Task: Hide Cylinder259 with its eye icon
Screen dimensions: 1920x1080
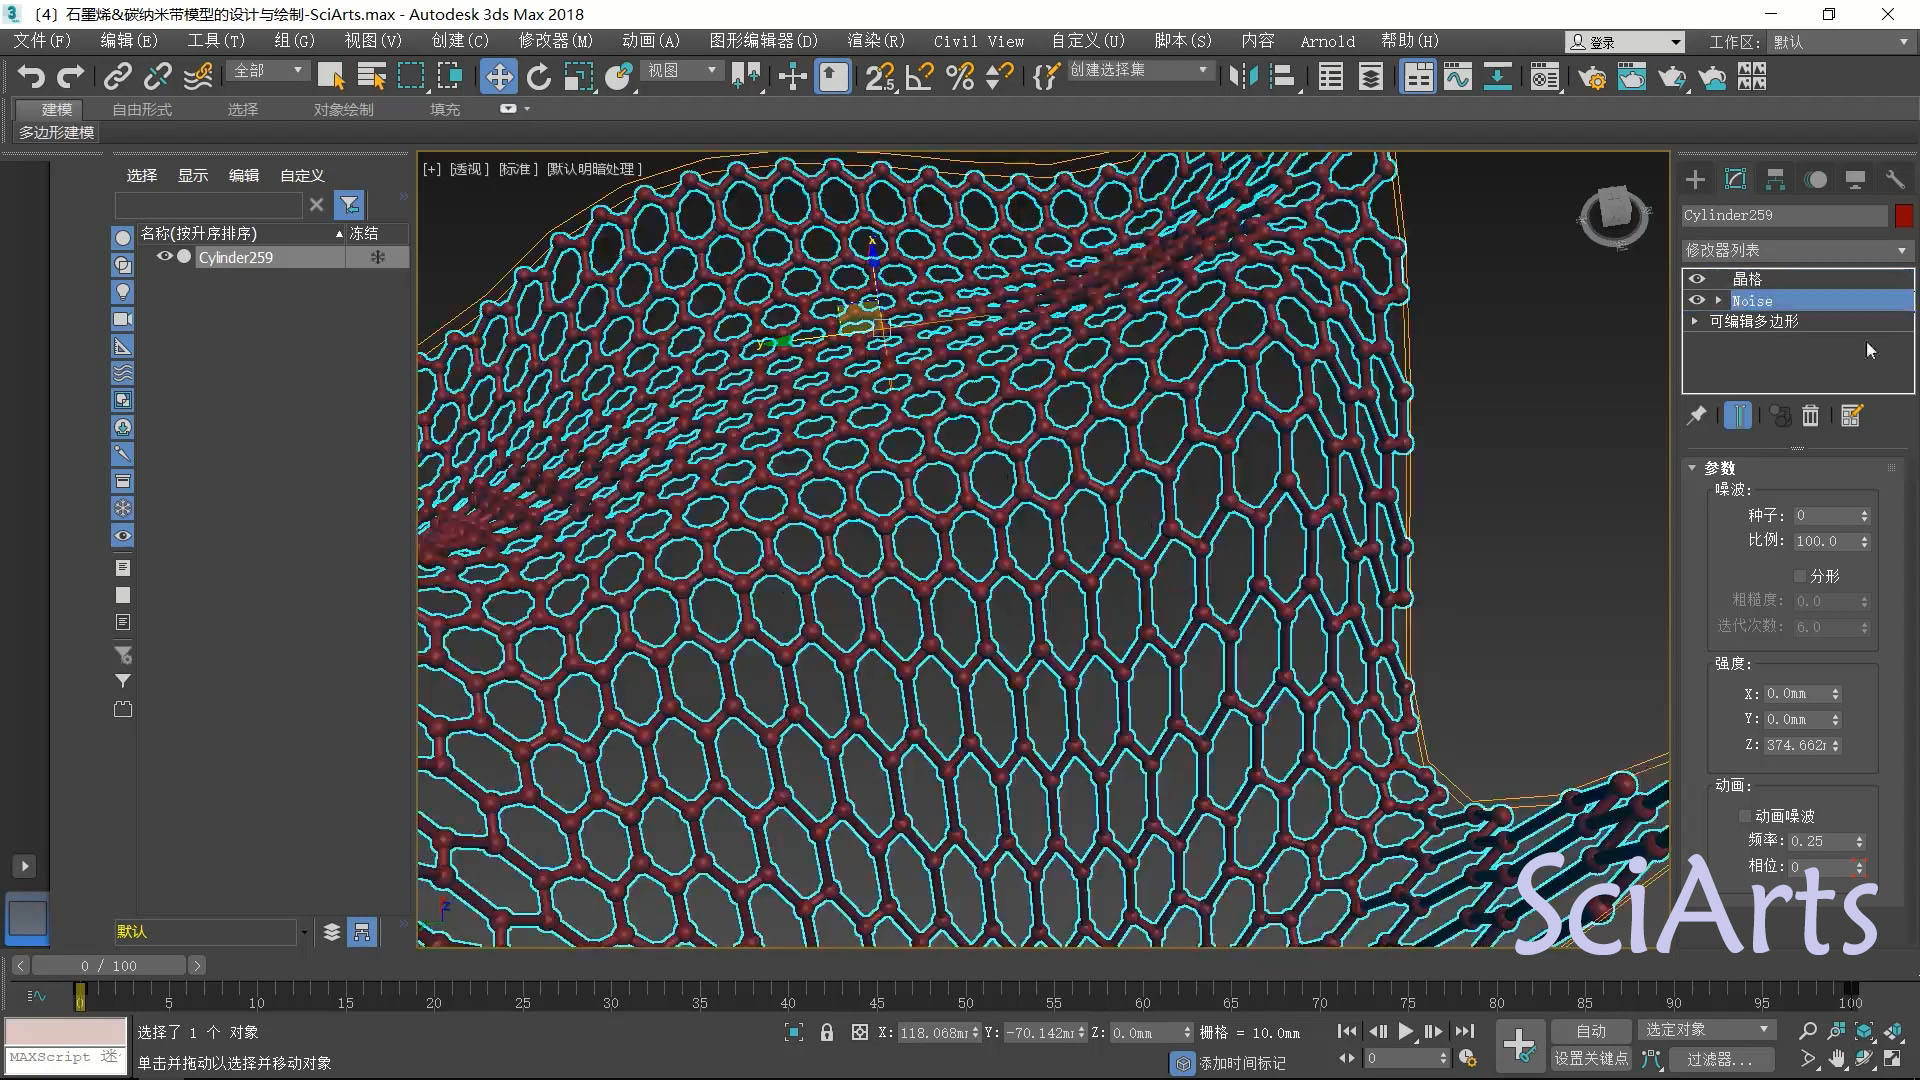Action: point(164,257)
